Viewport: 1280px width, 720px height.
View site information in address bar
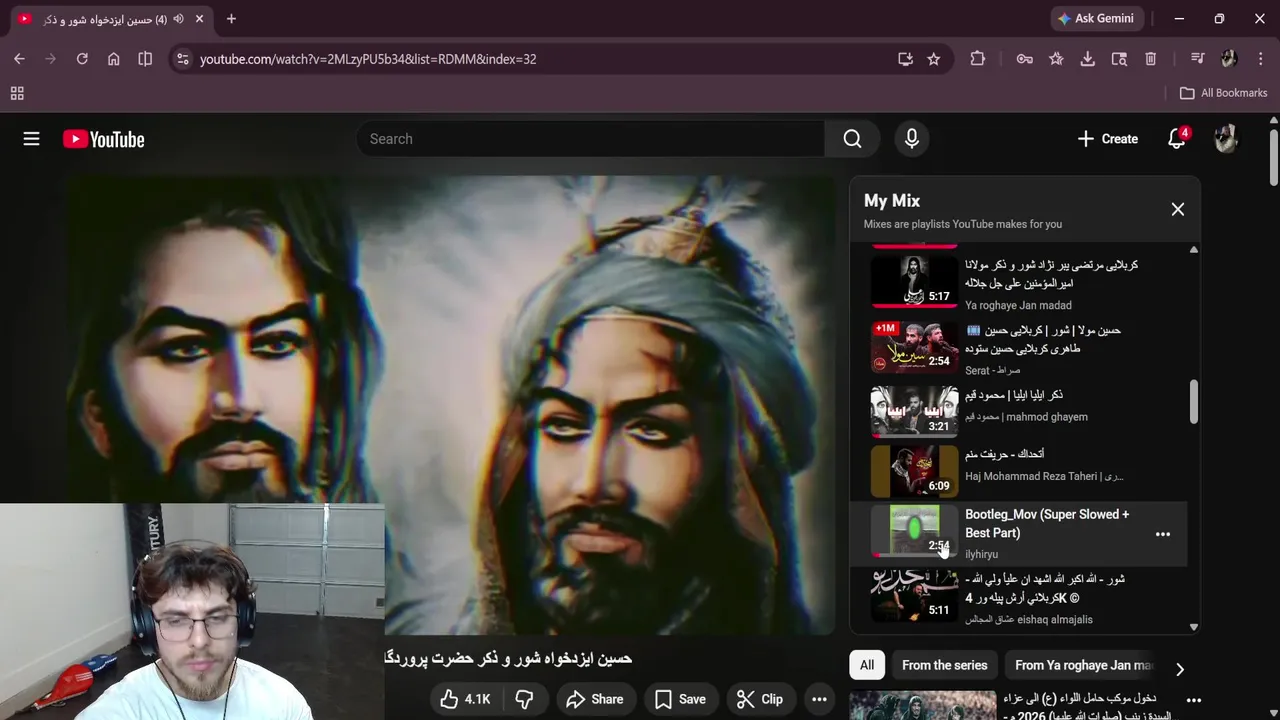[x=182, y=59]
